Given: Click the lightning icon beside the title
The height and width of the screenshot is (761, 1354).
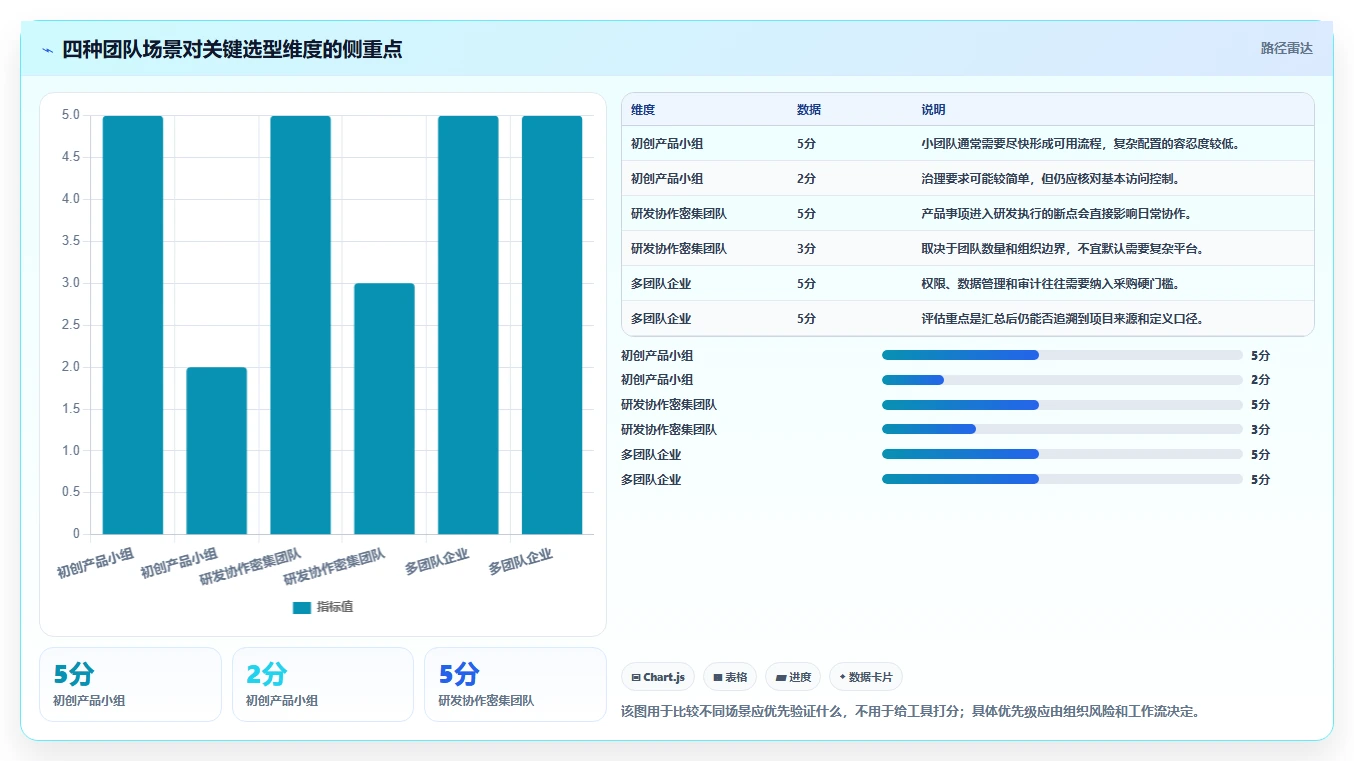Looking at the screenshot, I should 48,50.
